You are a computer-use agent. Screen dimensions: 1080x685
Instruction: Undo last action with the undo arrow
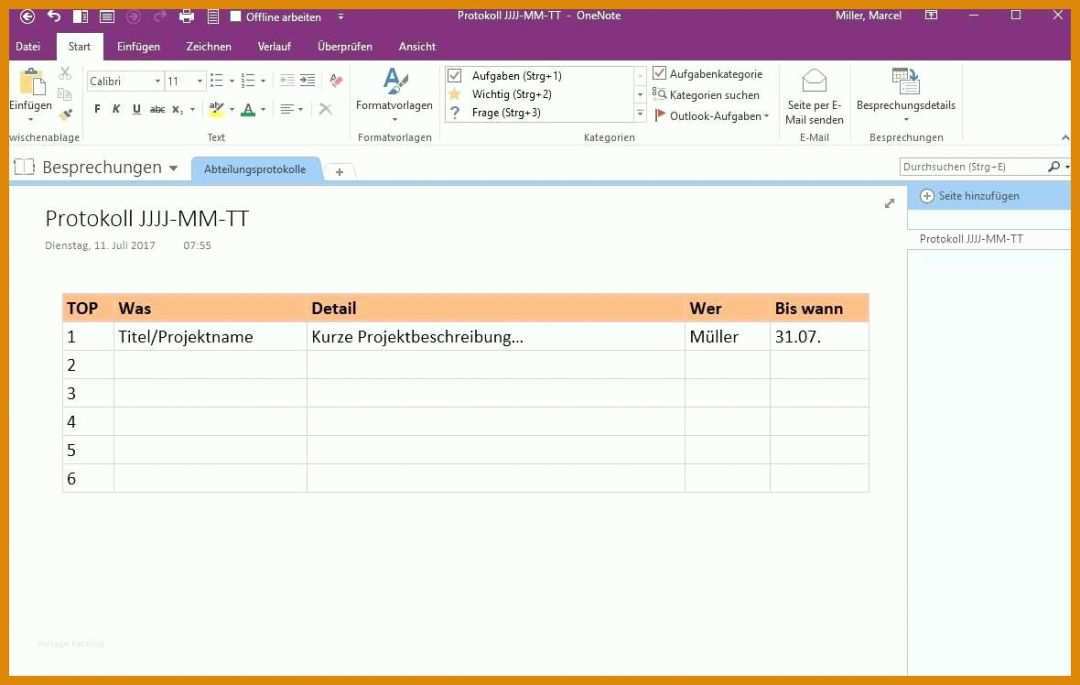(54, 16)
